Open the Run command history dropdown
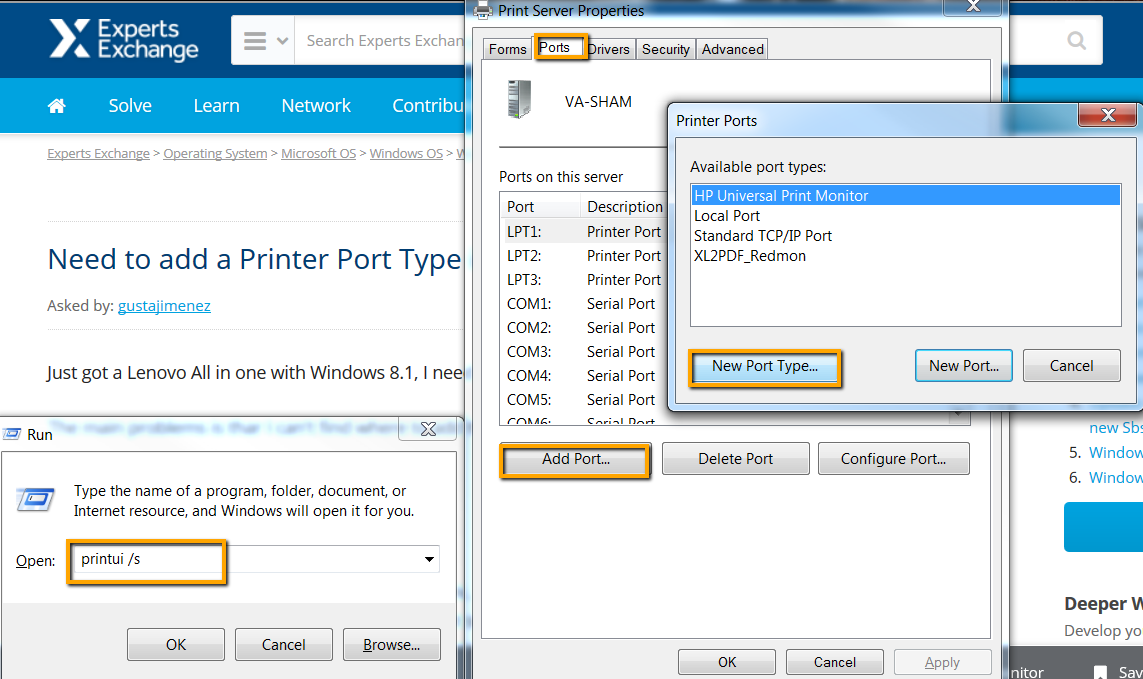The image size is (1143, 679). [x=428, y=559]
